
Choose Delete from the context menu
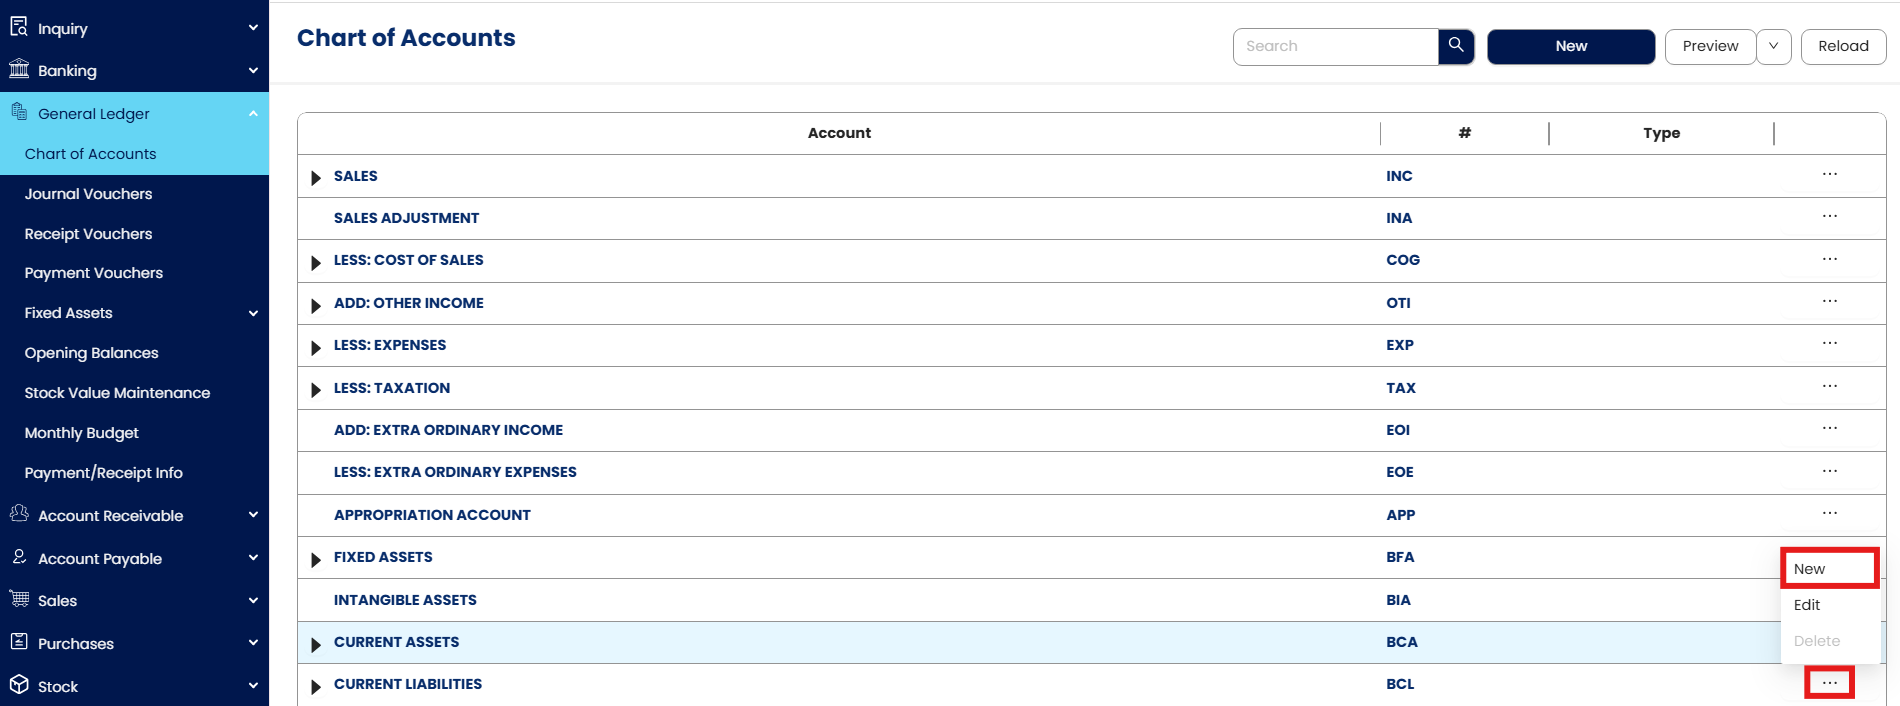pos(1829,641)
